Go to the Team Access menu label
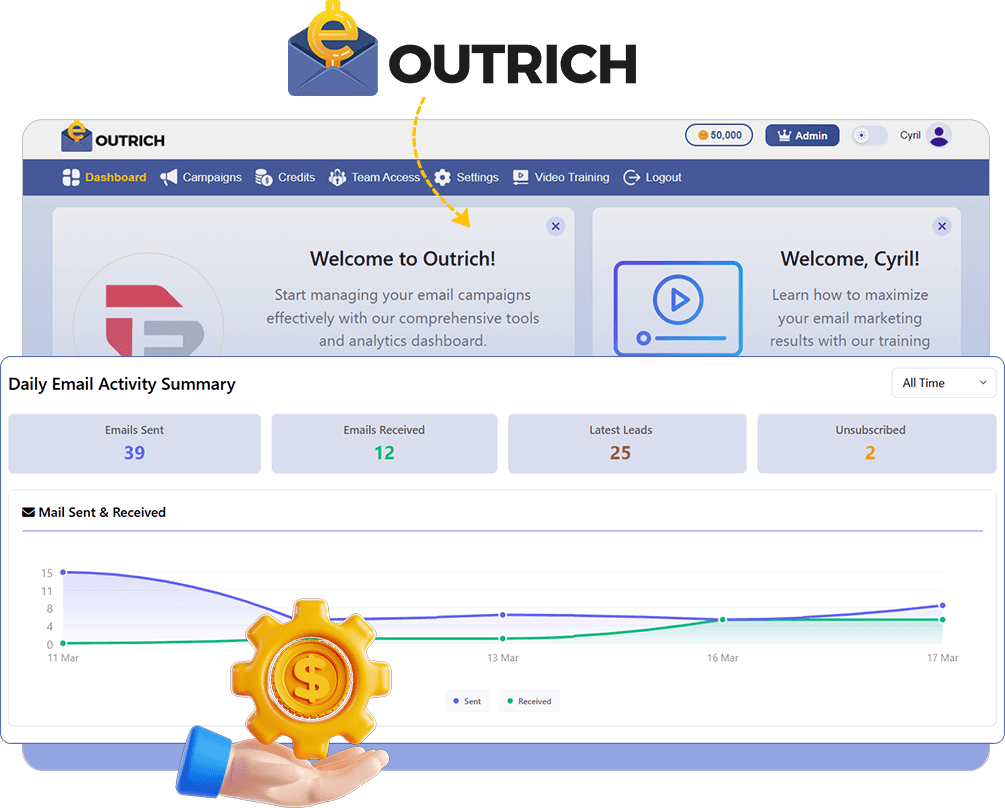1005x808 pixels. tap(385, 177)
